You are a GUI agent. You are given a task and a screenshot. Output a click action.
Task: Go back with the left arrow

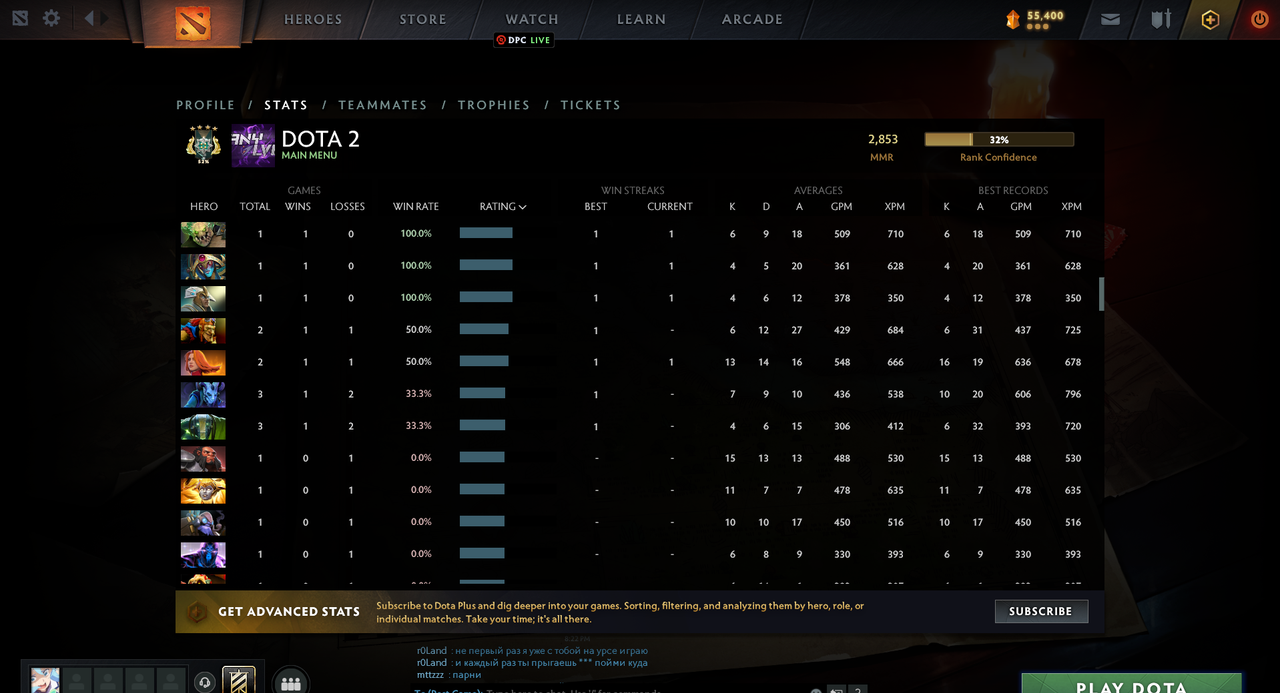coord(89,18)
